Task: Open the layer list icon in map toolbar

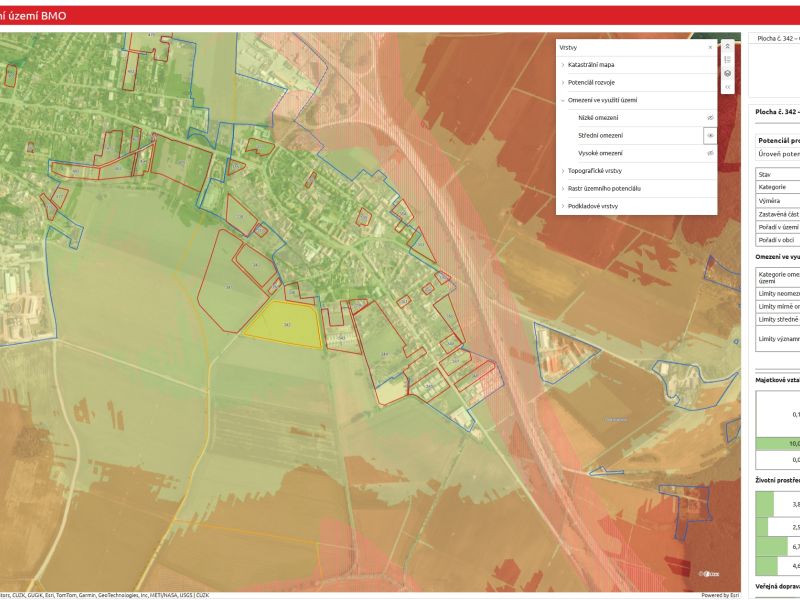Action: [x=727, y=60]
